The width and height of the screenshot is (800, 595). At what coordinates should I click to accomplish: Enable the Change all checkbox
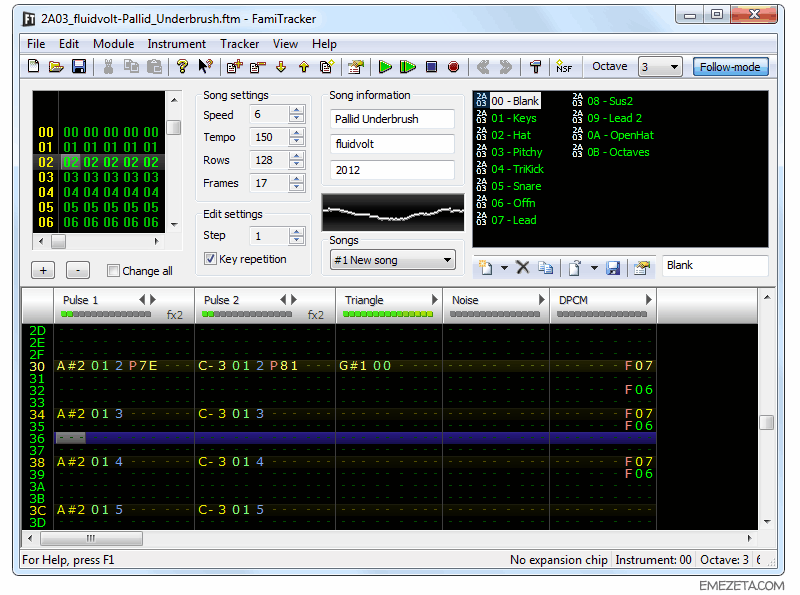(113, 271)
